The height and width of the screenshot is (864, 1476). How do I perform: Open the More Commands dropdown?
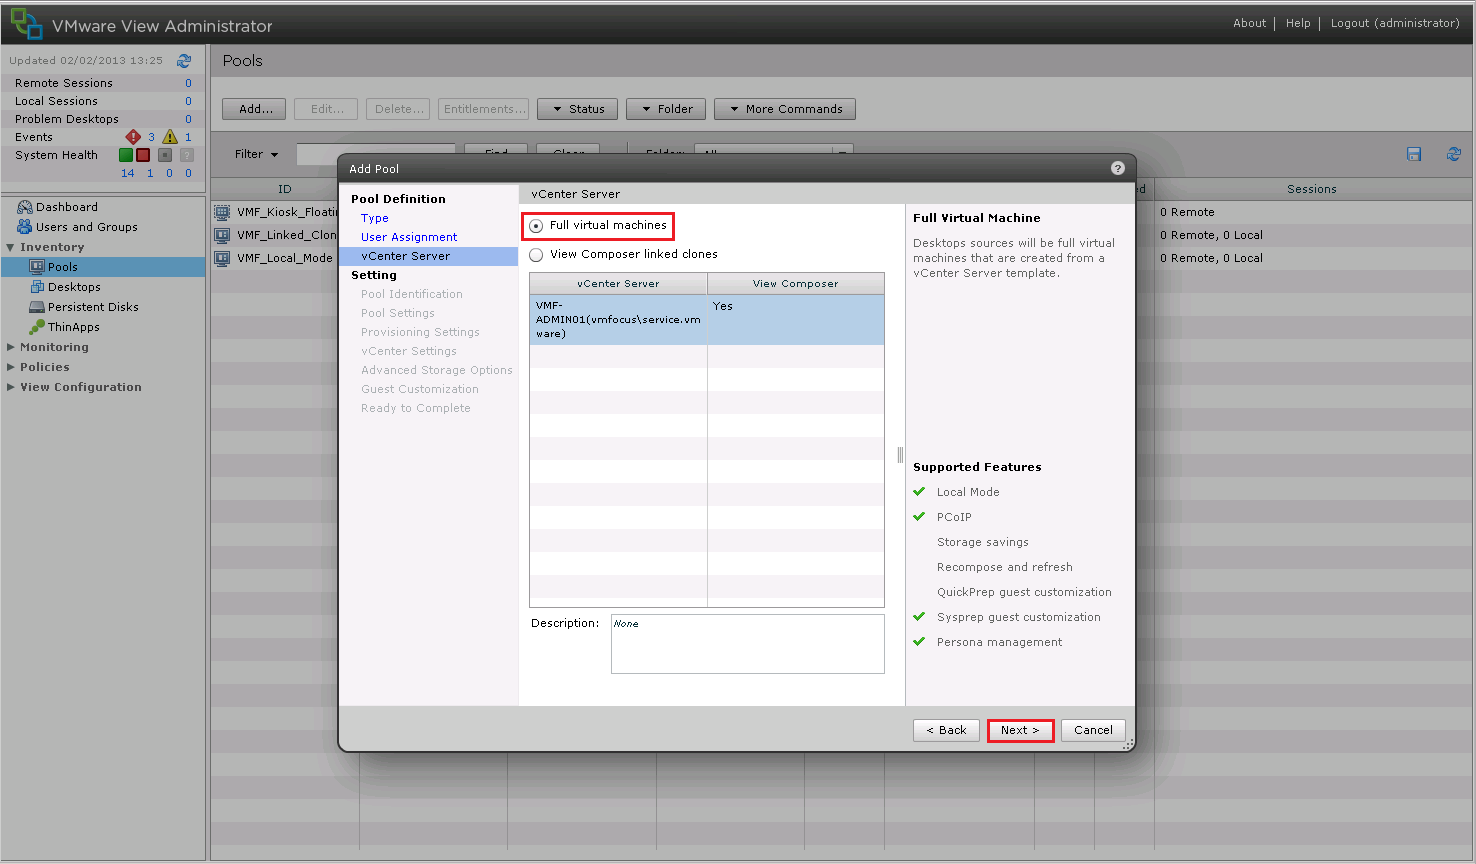tap(785, 109)
